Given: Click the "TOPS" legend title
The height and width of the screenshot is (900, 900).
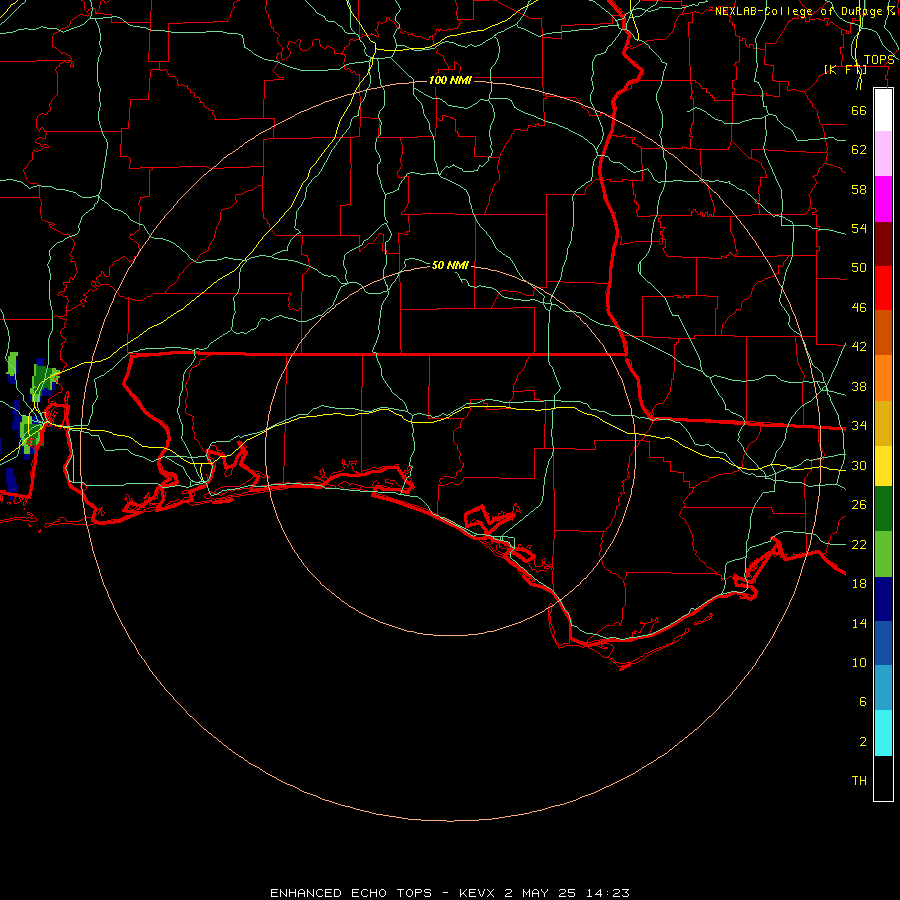Looking at the screenshot, I should click(x=879, y=60).
